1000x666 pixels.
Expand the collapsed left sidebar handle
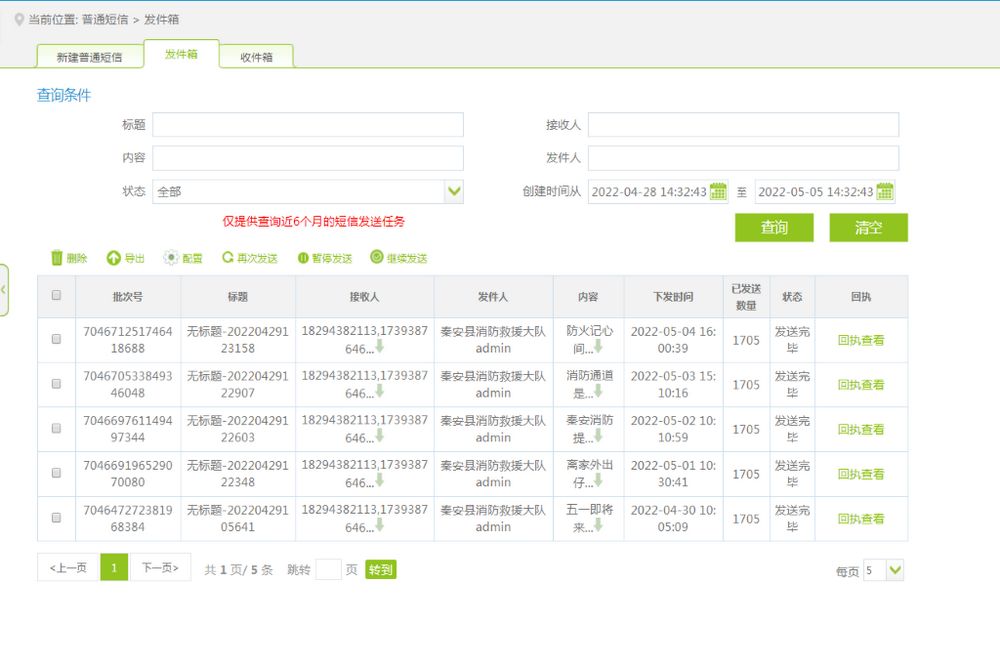(4, 290)
